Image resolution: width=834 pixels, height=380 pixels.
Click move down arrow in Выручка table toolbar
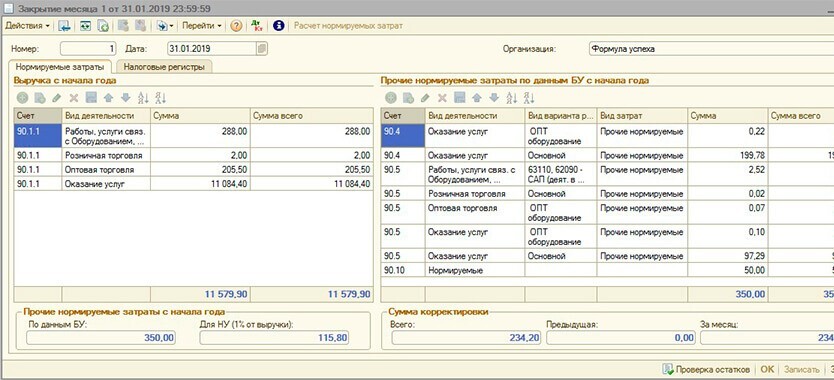pyautogui.click(x=126, y=98)
